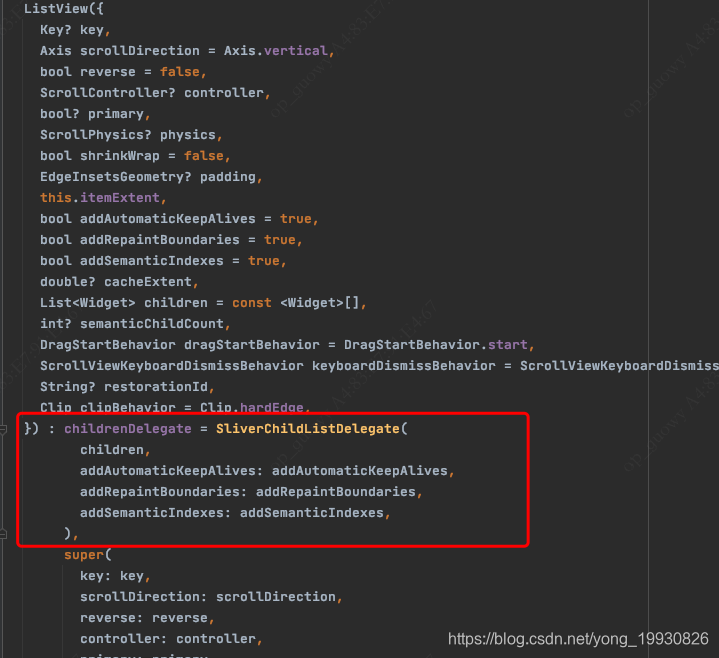The image size is (719, 658).
Task: Click 'true' on bool addSemanticIndexes line
Action: pyautogui.click(x=264, y=261)
